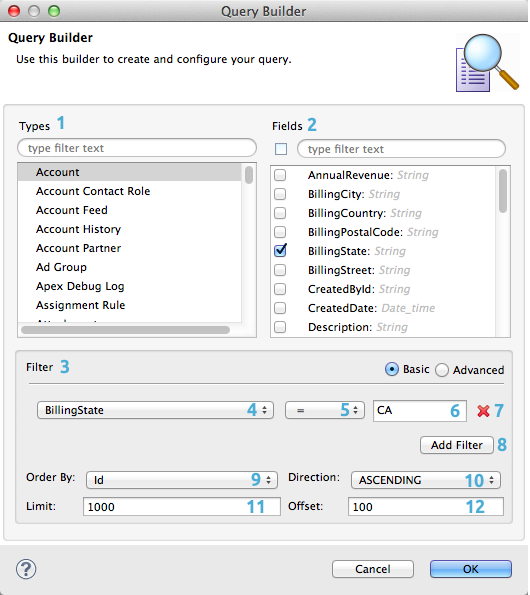Click the CreatedDate field name text
The width and height of the screenshot is (530, 595).
(343, 308)
